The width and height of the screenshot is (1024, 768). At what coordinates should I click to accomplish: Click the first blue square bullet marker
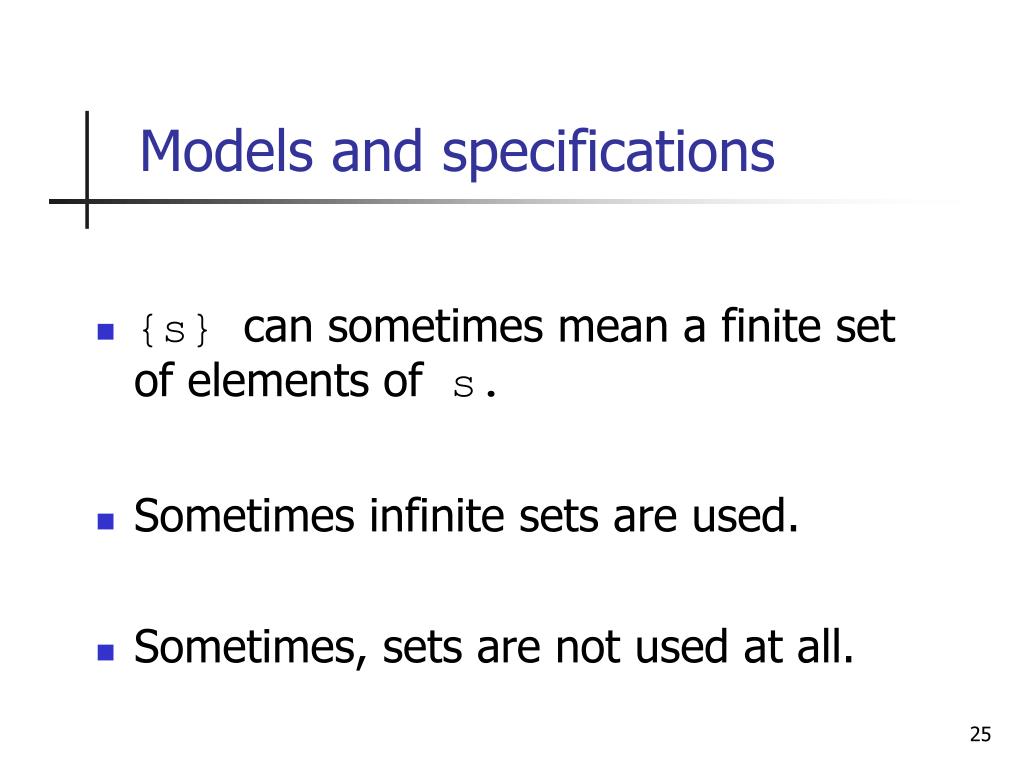[x=106, y=332]
